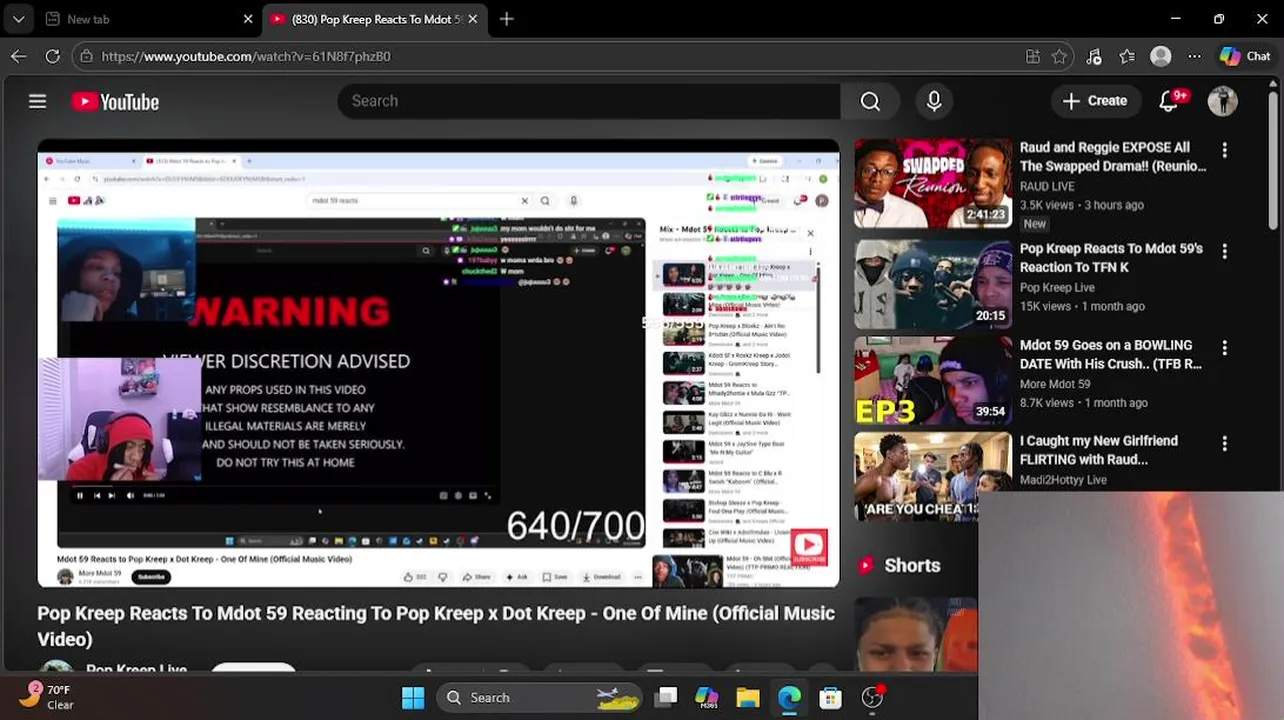The height and width of the screenshot is (720, 1284).
Task: Open the Edge media control music icon
Action: pyautogui.click(x=1094, y=56)
